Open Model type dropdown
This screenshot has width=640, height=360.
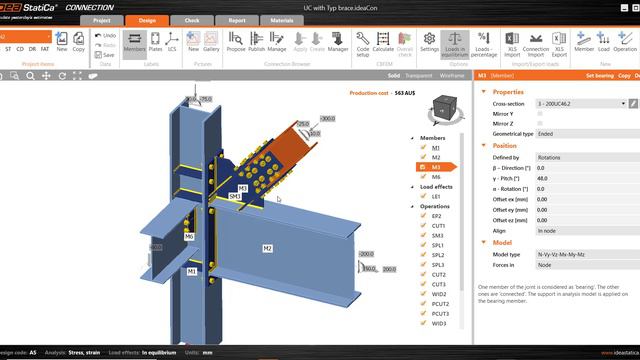588,255
